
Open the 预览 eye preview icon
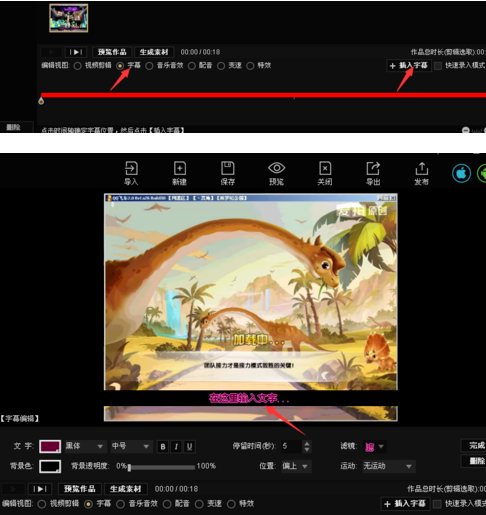coord(276,173)
